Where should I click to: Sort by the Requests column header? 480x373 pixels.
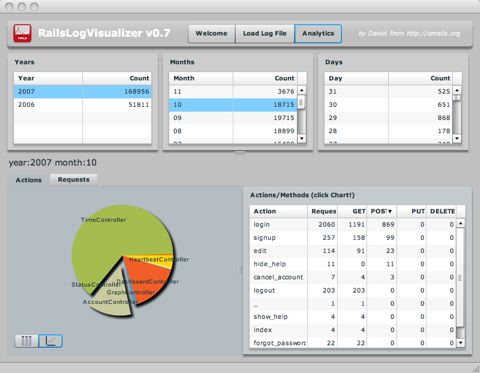(322, 211)
